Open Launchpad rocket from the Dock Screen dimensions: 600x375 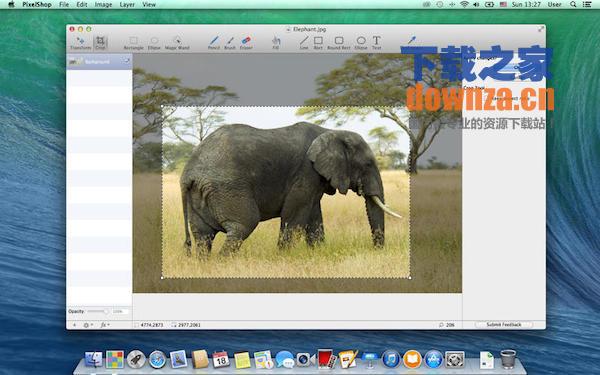(x=136, y=359)
